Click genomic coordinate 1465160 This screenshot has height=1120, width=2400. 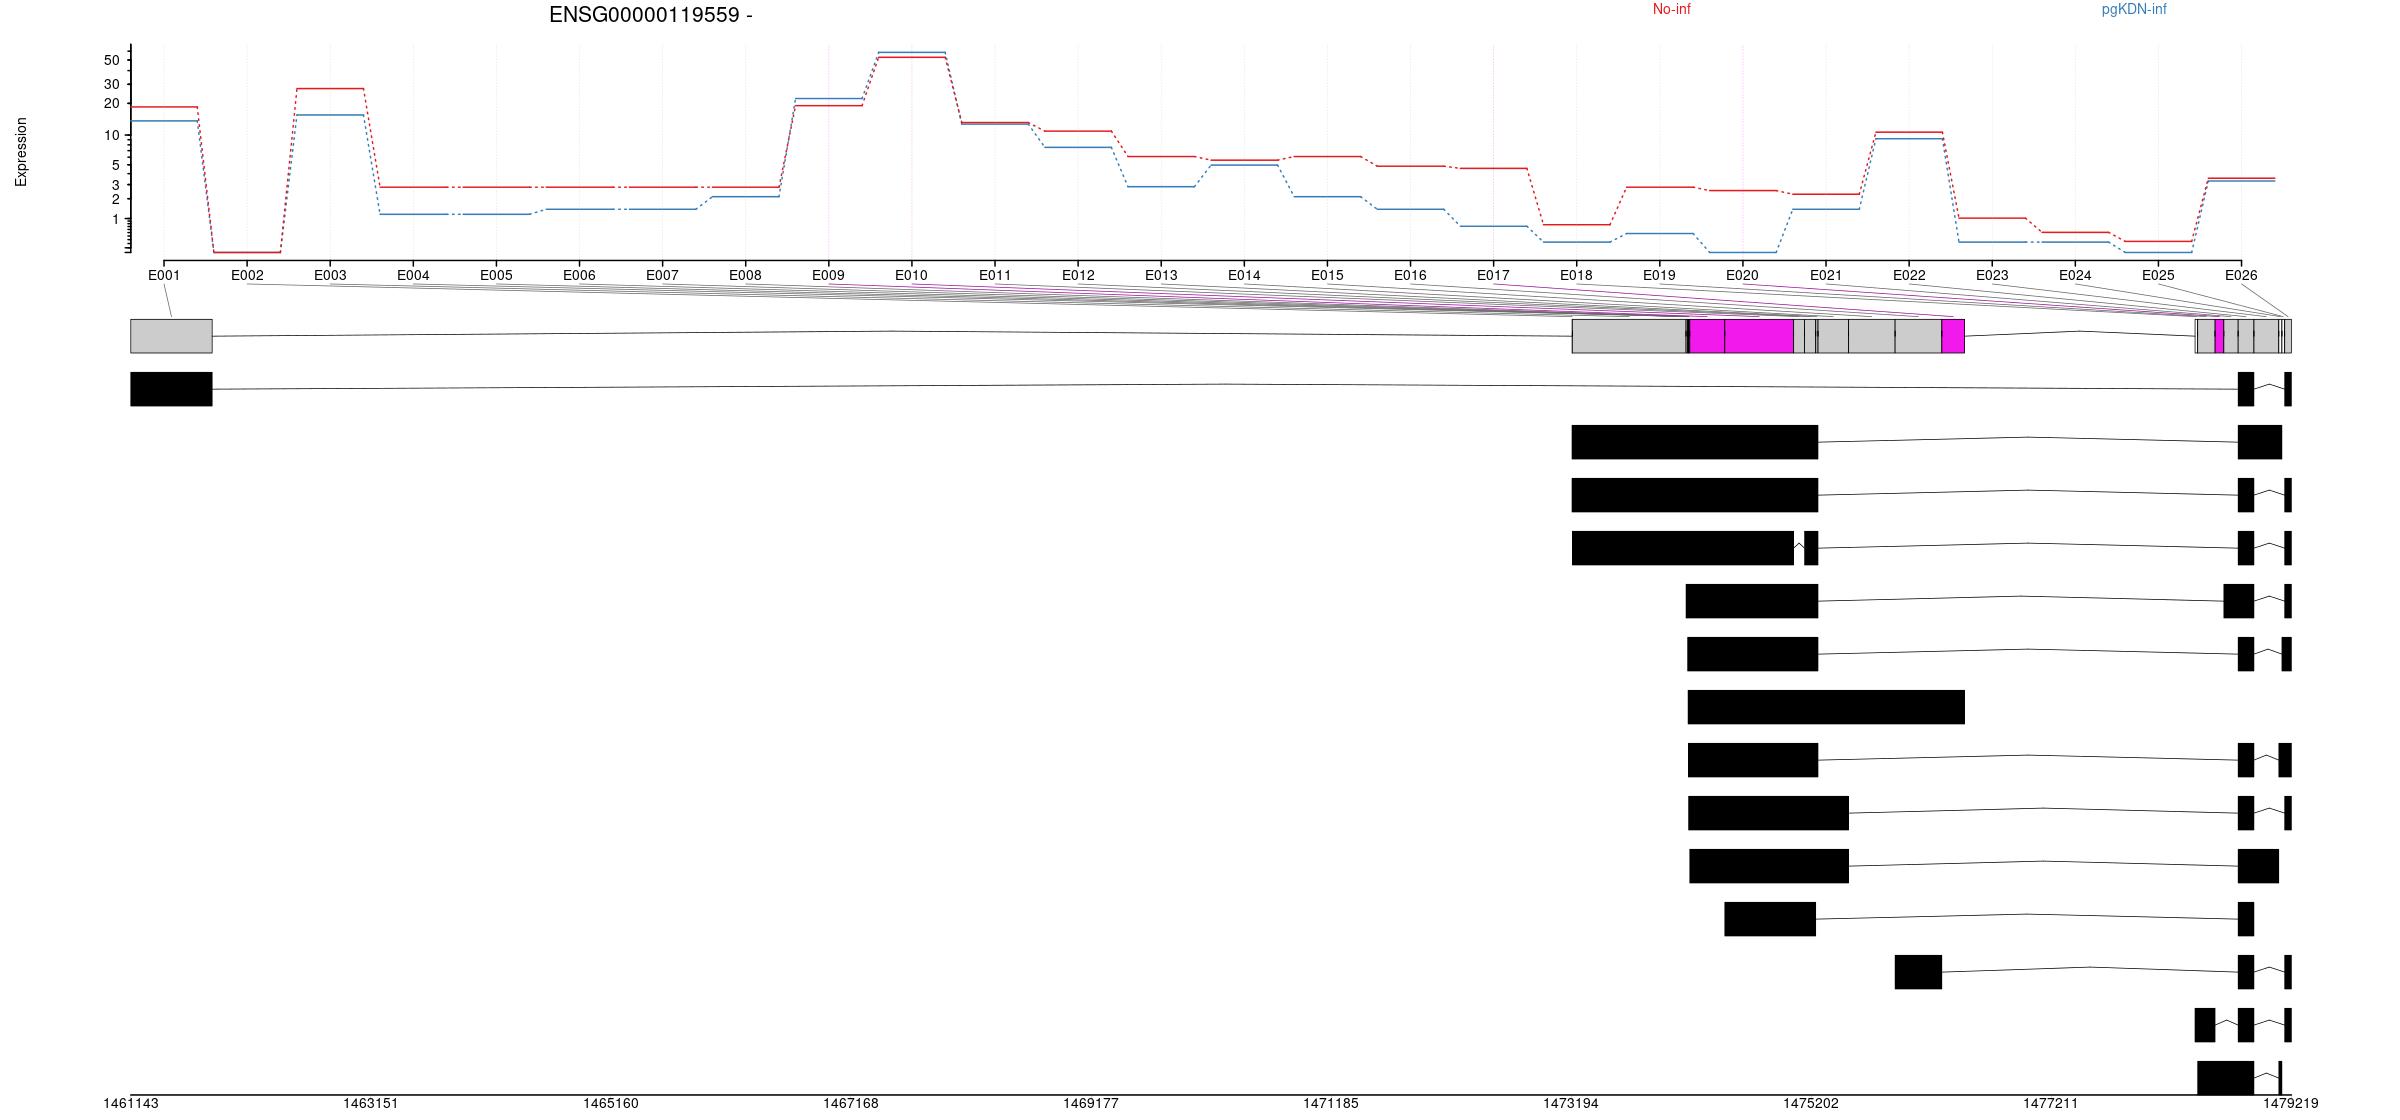611,1104
